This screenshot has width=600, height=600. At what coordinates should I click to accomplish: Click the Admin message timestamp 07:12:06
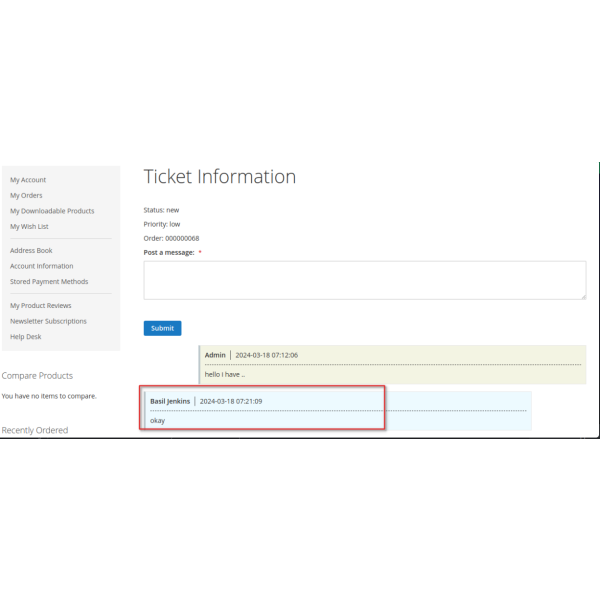click(266, 355)
